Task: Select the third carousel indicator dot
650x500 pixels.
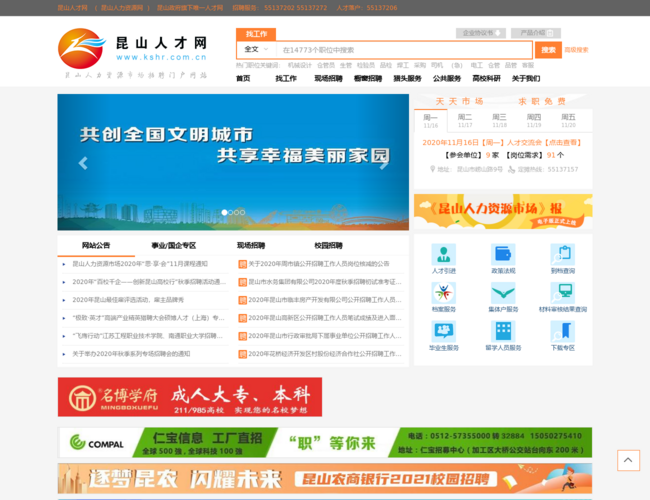Action: (x=236, y=212)
